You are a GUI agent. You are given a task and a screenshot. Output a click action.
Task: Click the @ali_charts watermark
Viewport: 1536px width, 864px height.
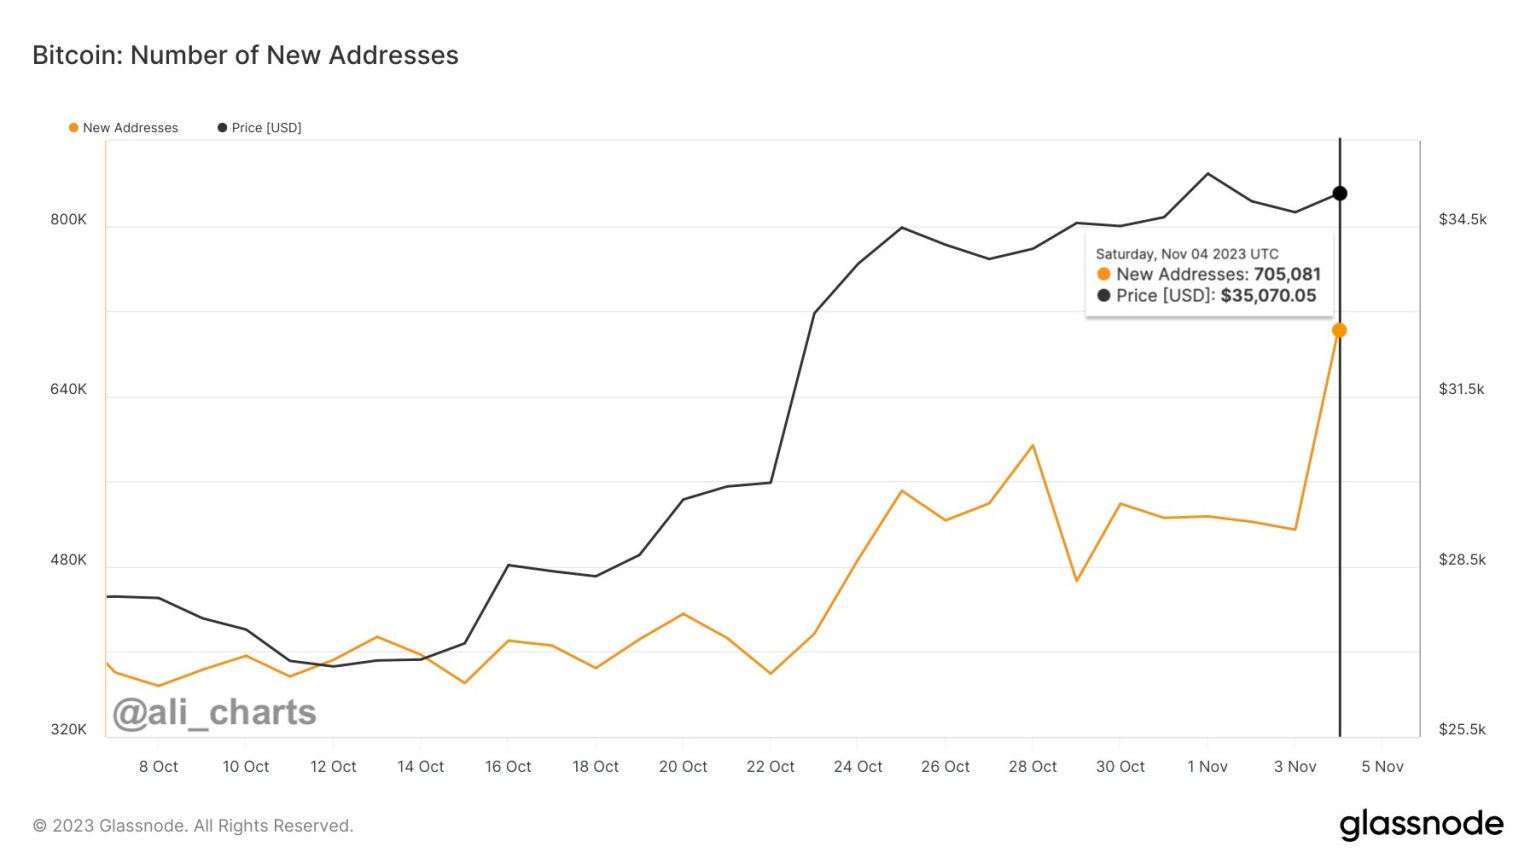point(213,712)
